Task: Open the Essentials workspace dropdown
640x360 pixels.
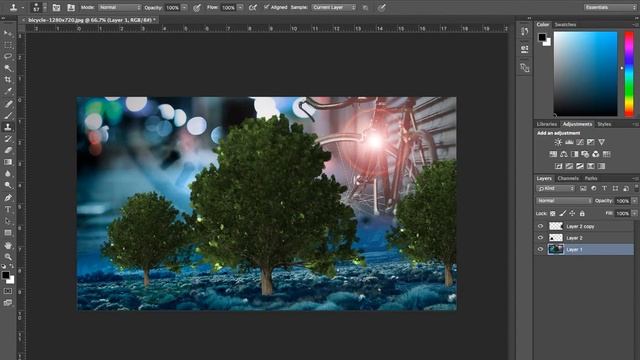Action: [610, 7]
